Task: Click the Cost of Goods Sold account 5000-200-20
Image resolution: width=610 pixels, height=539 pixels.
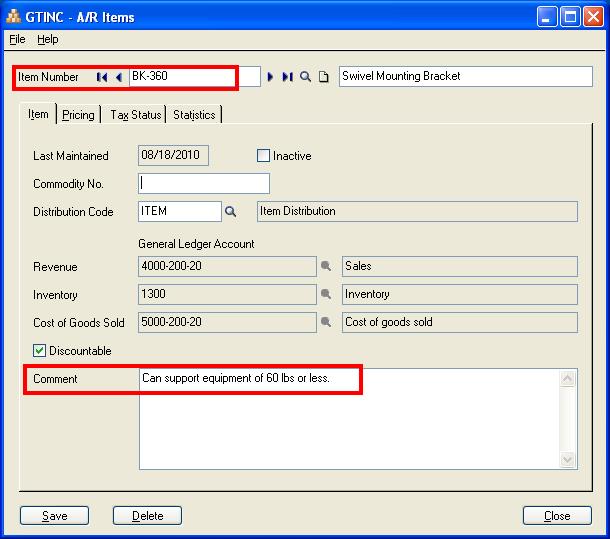Action: point(227,322)
